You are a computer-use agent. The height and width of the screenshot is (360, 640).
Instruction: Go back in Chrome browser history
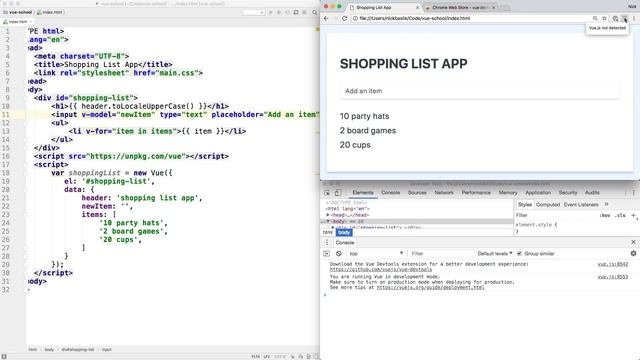[326, 18]
